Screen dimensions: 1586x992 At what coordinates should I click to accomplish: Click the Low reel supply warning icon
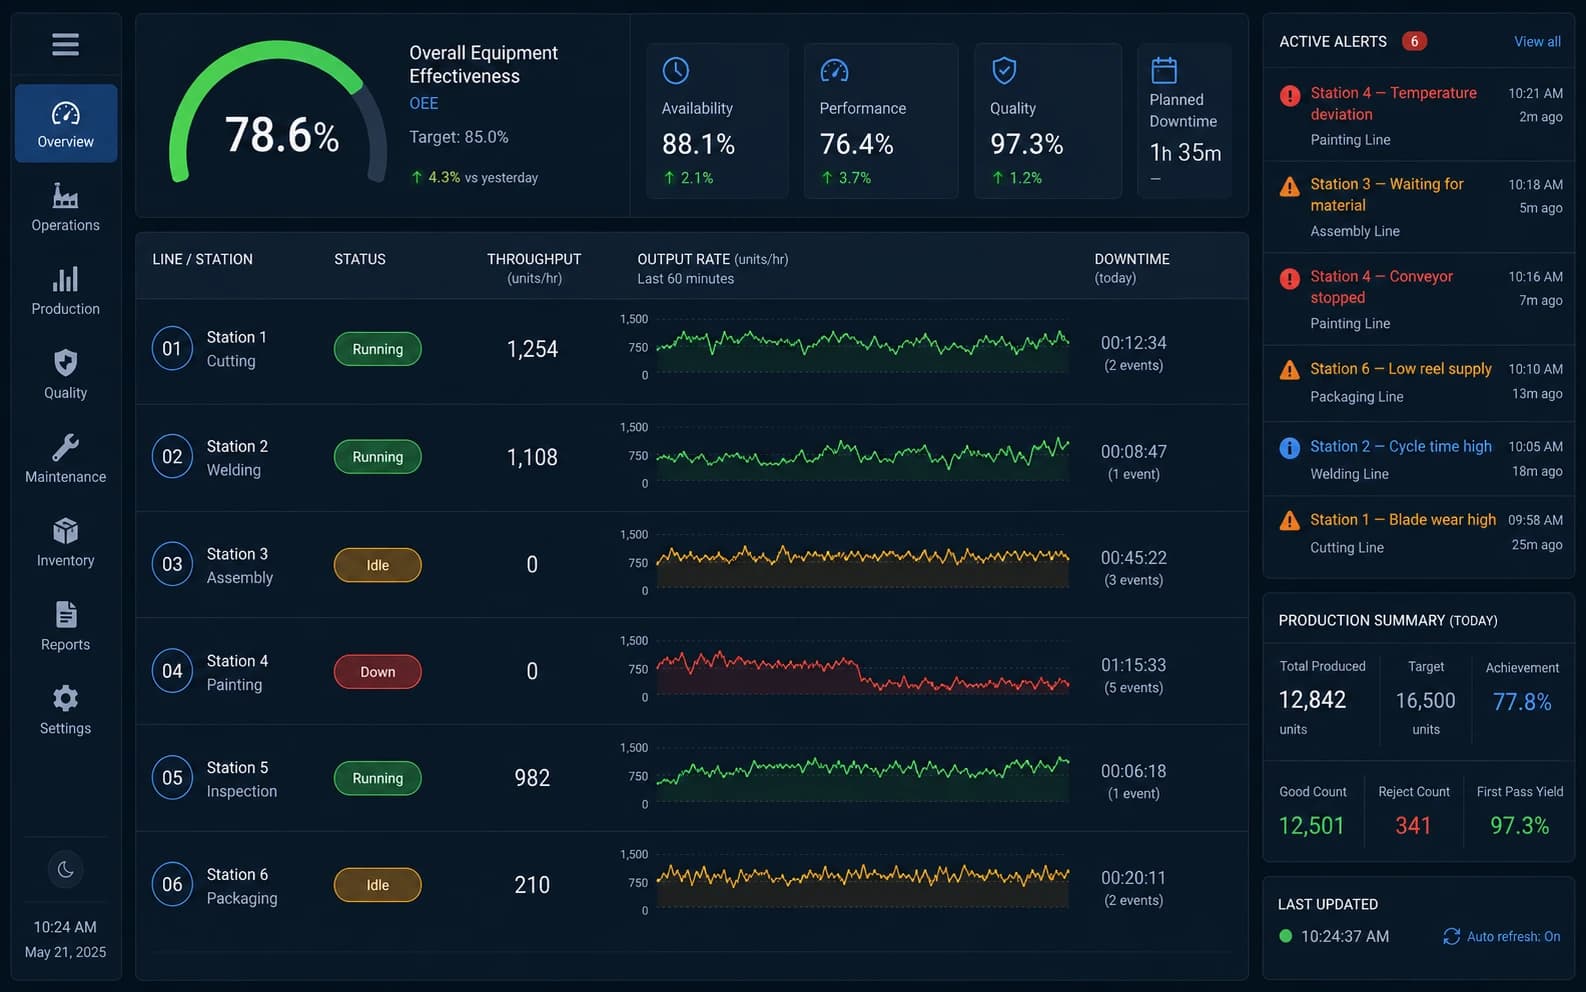1290,370
